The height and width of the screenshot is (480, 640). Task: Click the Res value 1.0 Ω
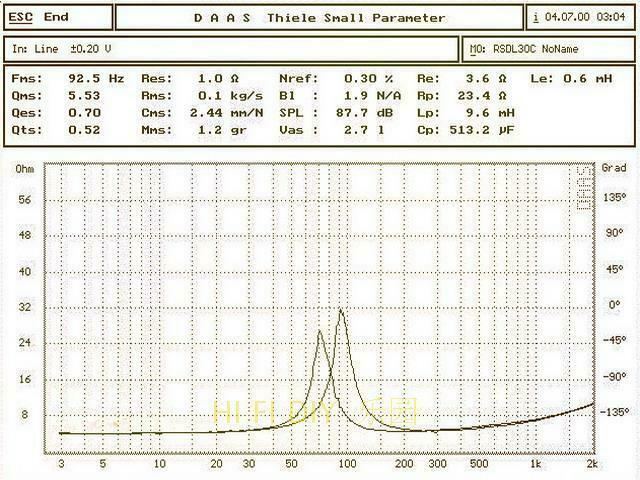click(218, 78)
